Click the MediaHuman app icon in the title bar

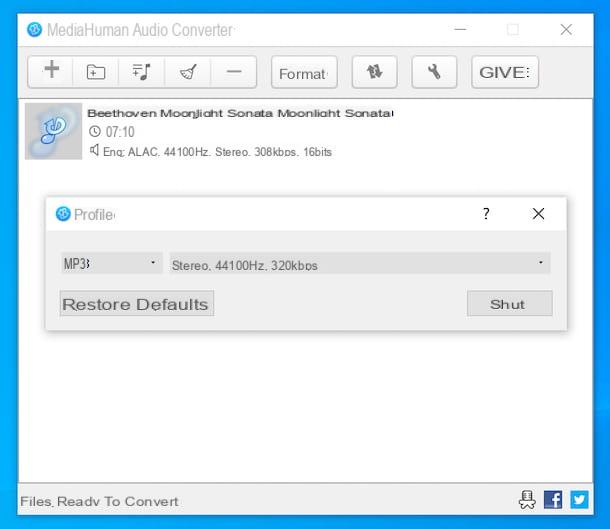[x=34, y=30]
